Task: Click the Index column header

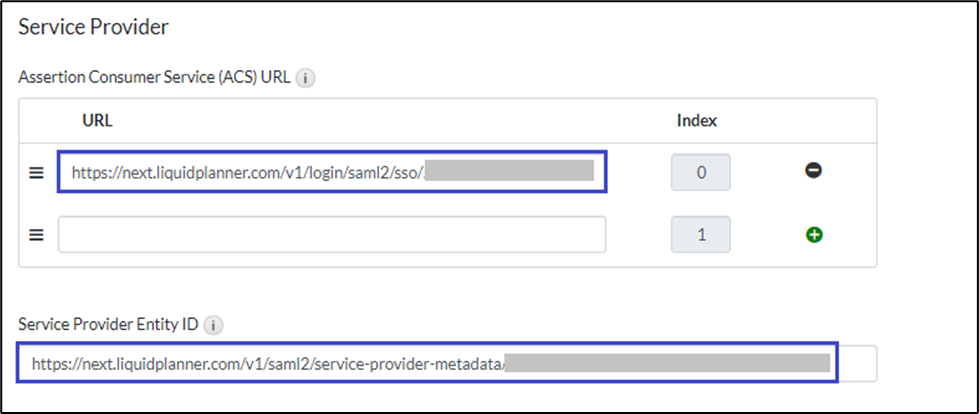Action: pyautogui.click(x=697, y=120)
